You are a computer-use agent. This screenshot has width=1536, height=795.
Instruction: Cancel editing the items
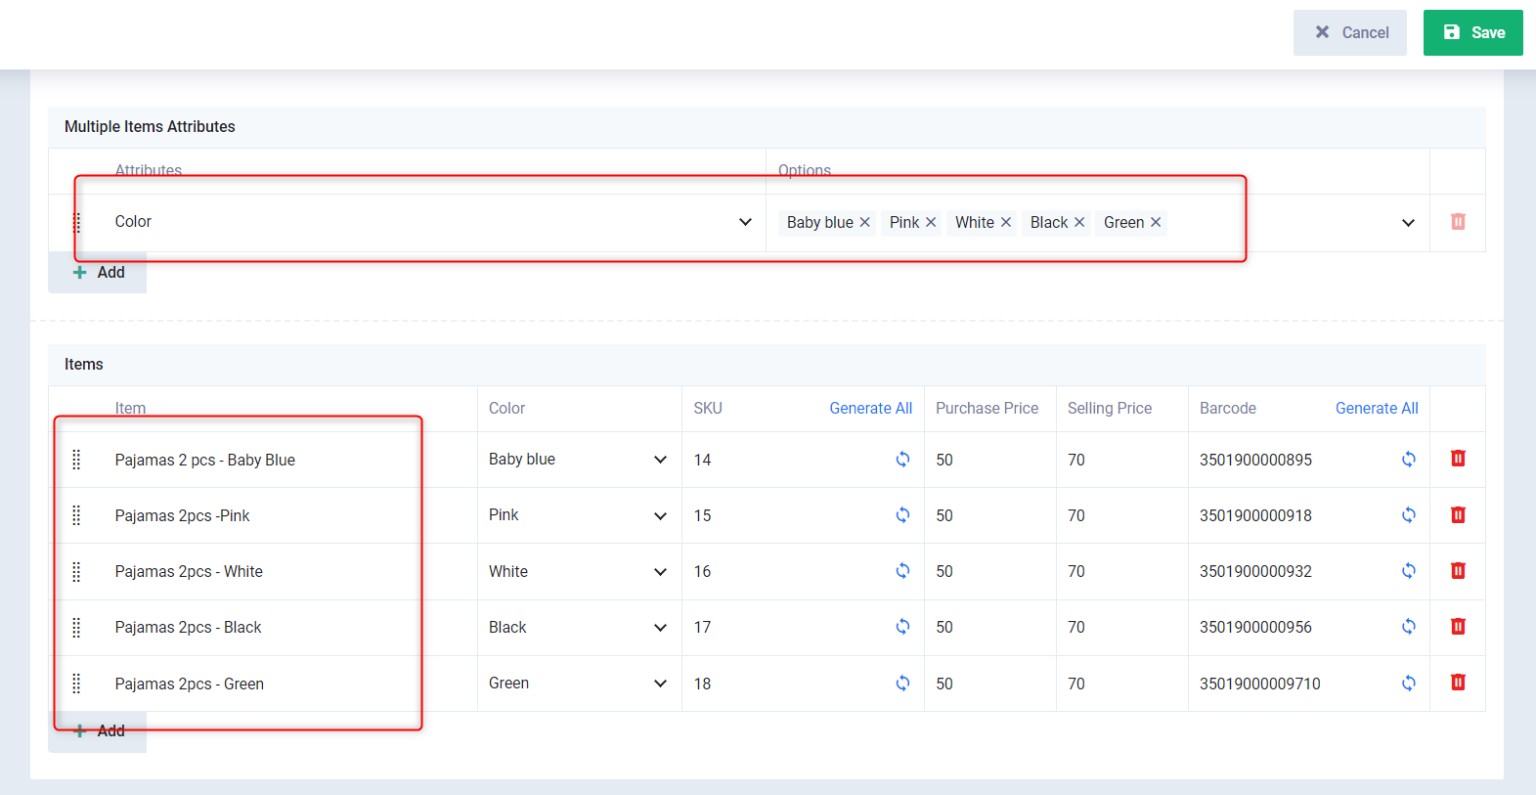click(1349, 33)
